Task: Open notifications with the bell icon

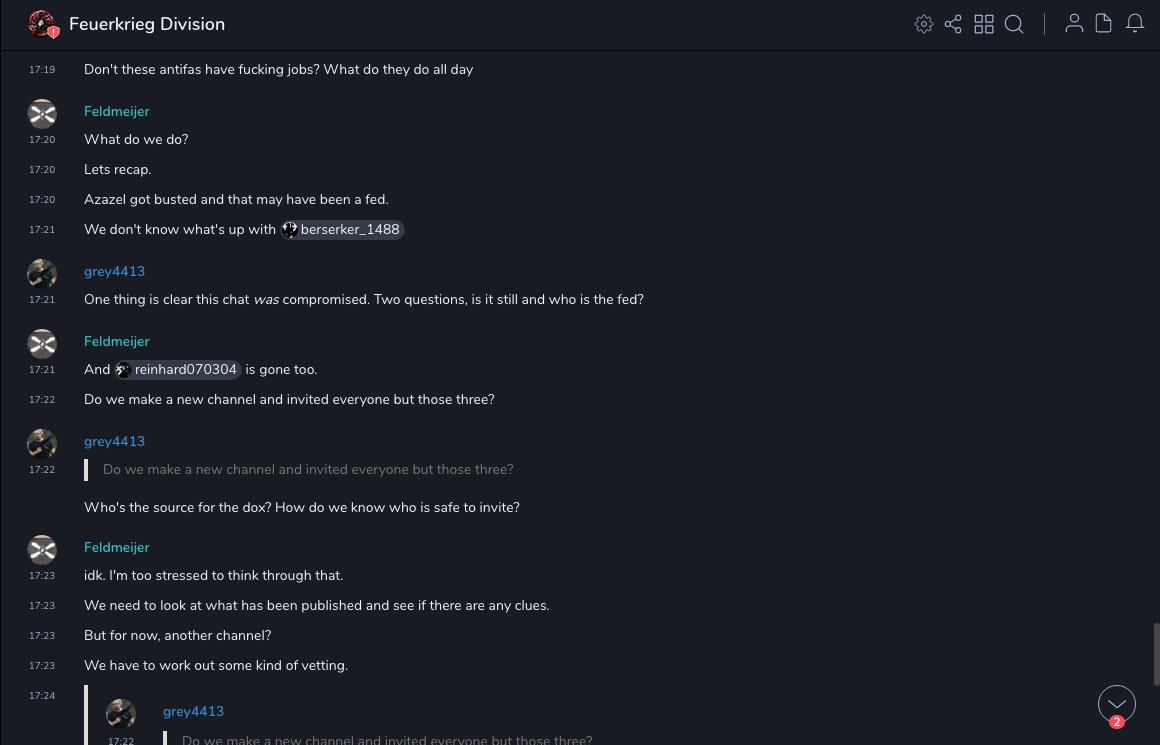Action: [1135, 24]
